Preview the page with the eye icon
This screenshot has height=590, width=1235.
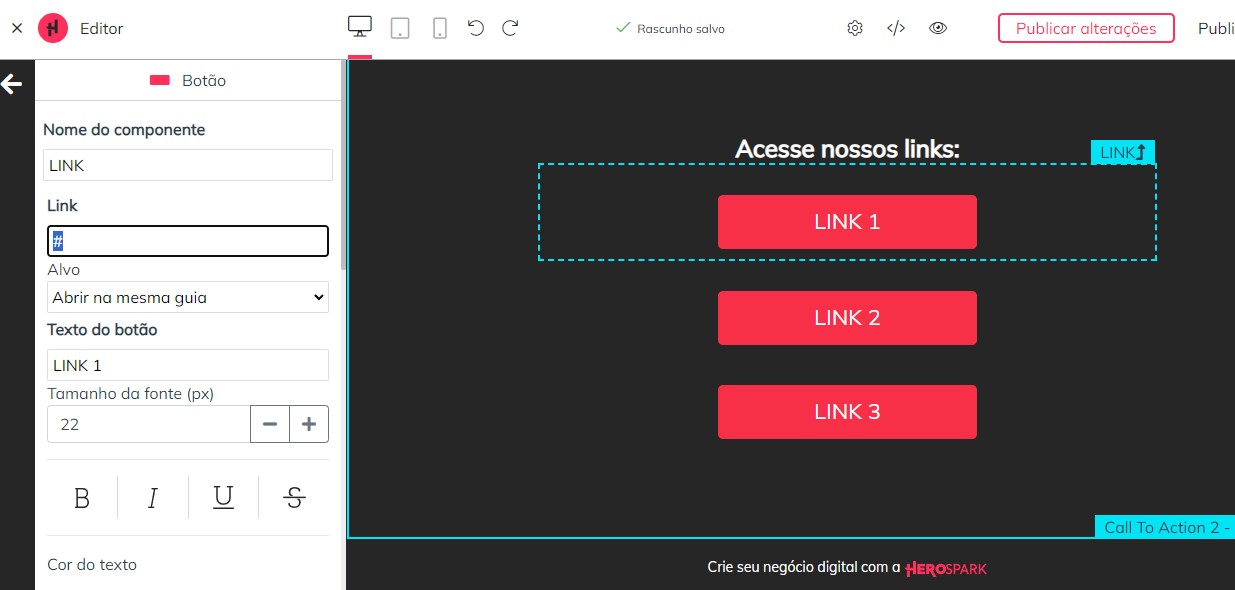pyautogui.click(x=938, y=27)
